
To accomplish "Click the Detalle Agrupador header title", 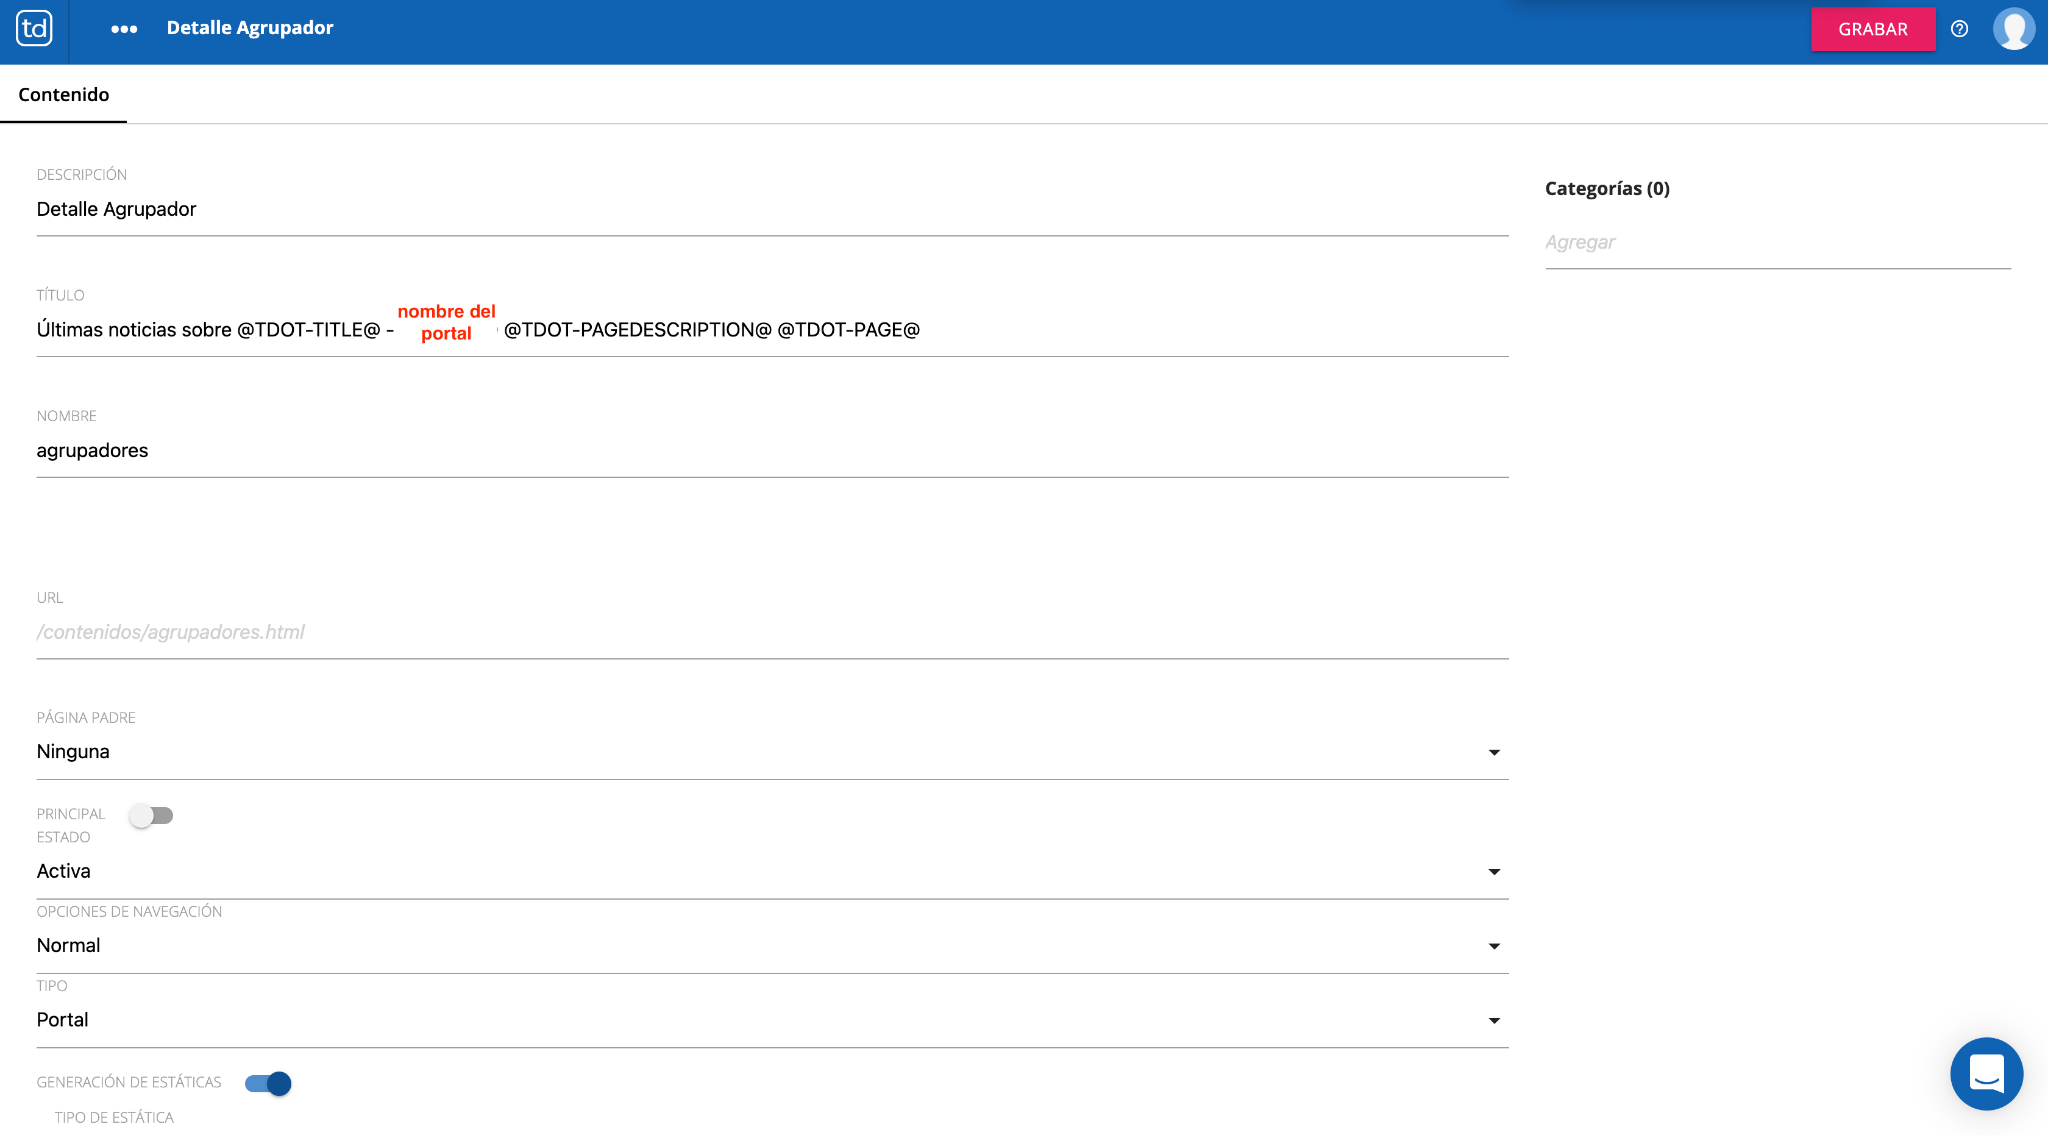I will coord(250,28).
